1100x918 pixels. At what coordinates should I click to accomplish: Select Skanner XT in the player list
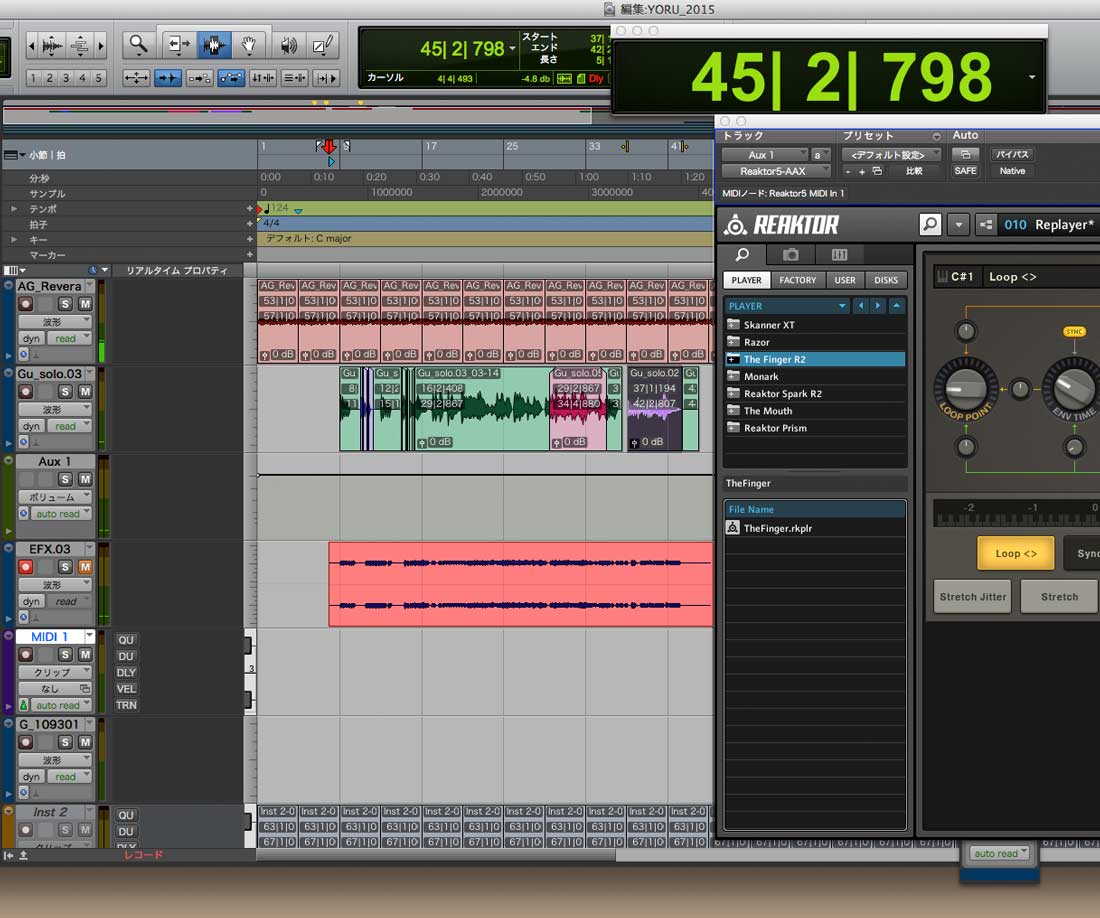point(815,325)
